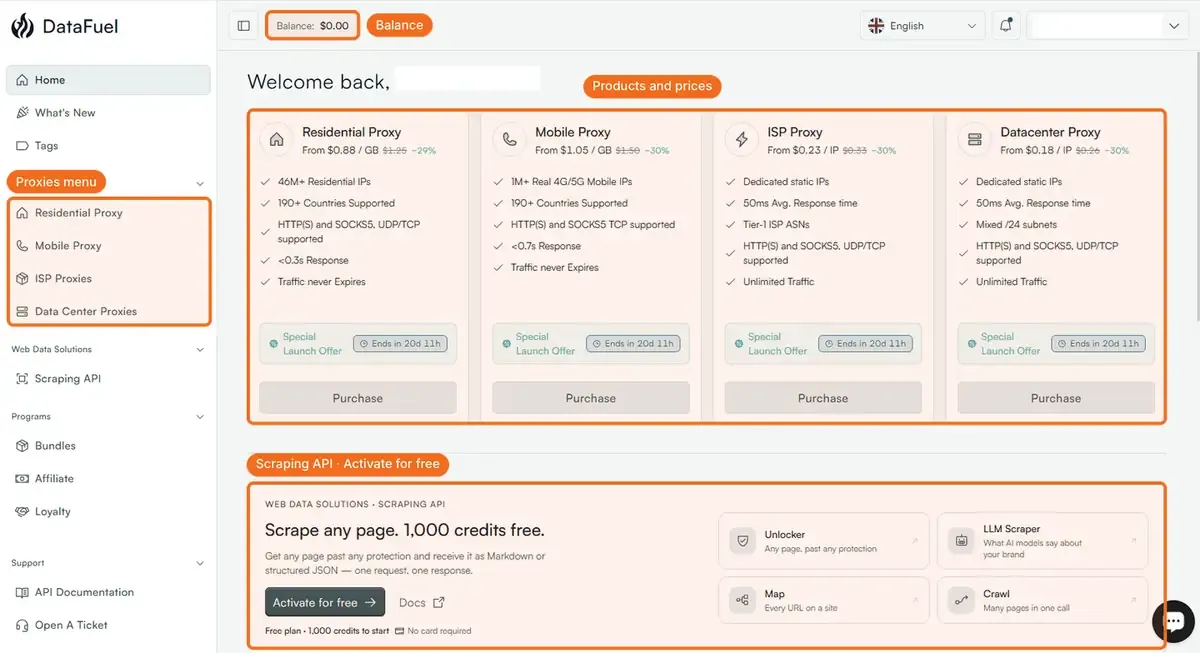Open the account dropdown at top right
Viewport: 1200px width, 653px height.
tap(1108, 26)
